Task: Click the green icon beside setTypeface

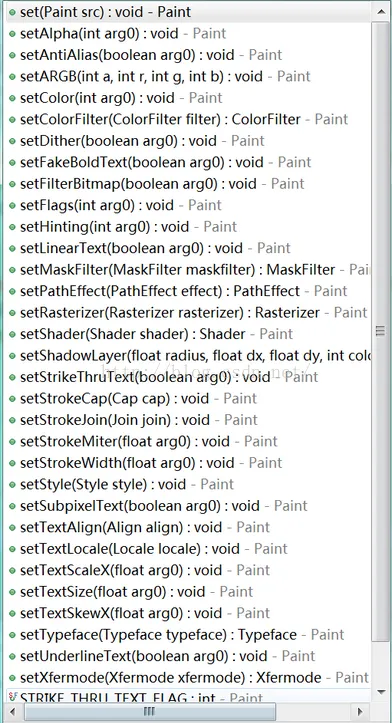Action: coord(12,635)
